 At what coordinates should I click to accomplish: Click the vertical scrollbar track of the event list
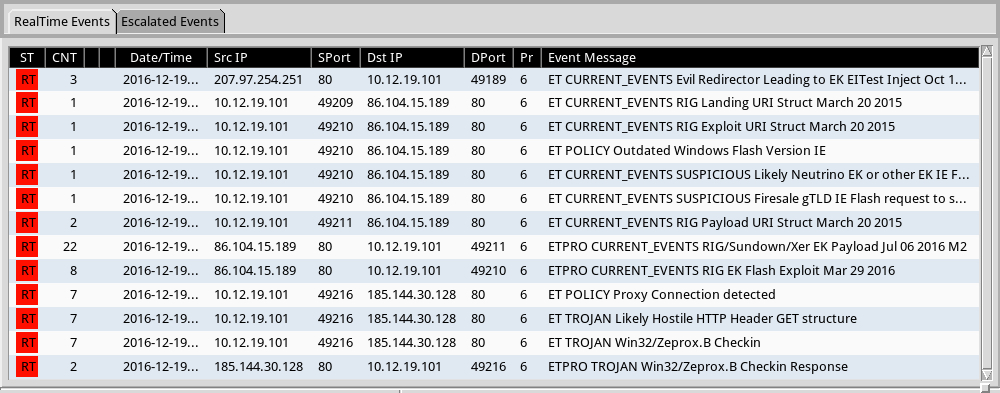pyautogui.click(x=987, y=213)
